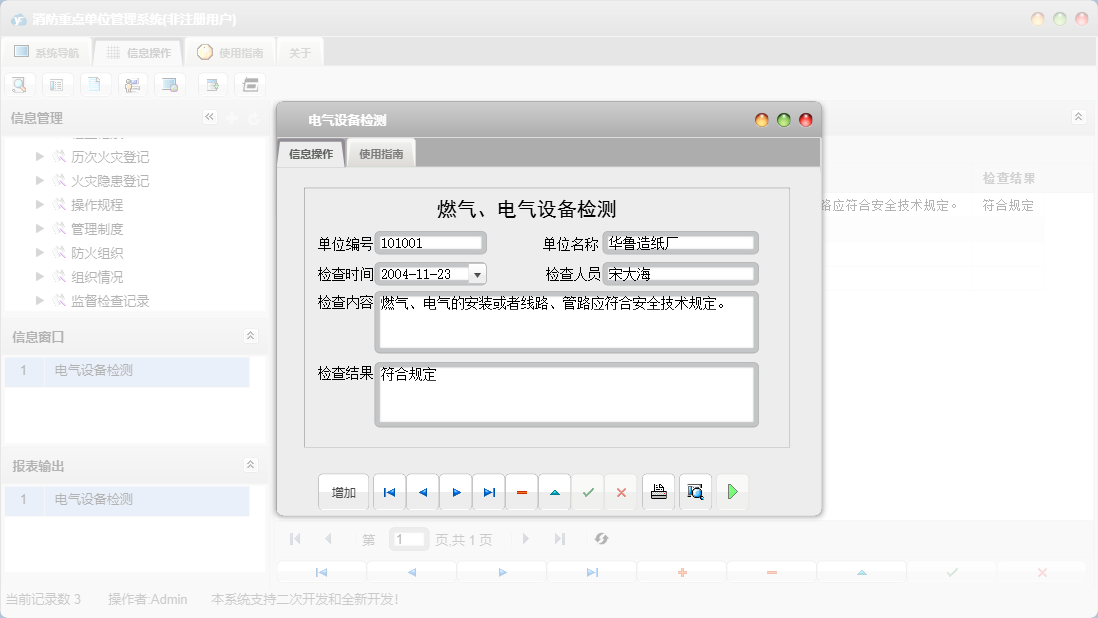Select the magnifier search tool in the toolbar
The image size is (1098, 618).
pyautogui.click(x=19, y=84)
